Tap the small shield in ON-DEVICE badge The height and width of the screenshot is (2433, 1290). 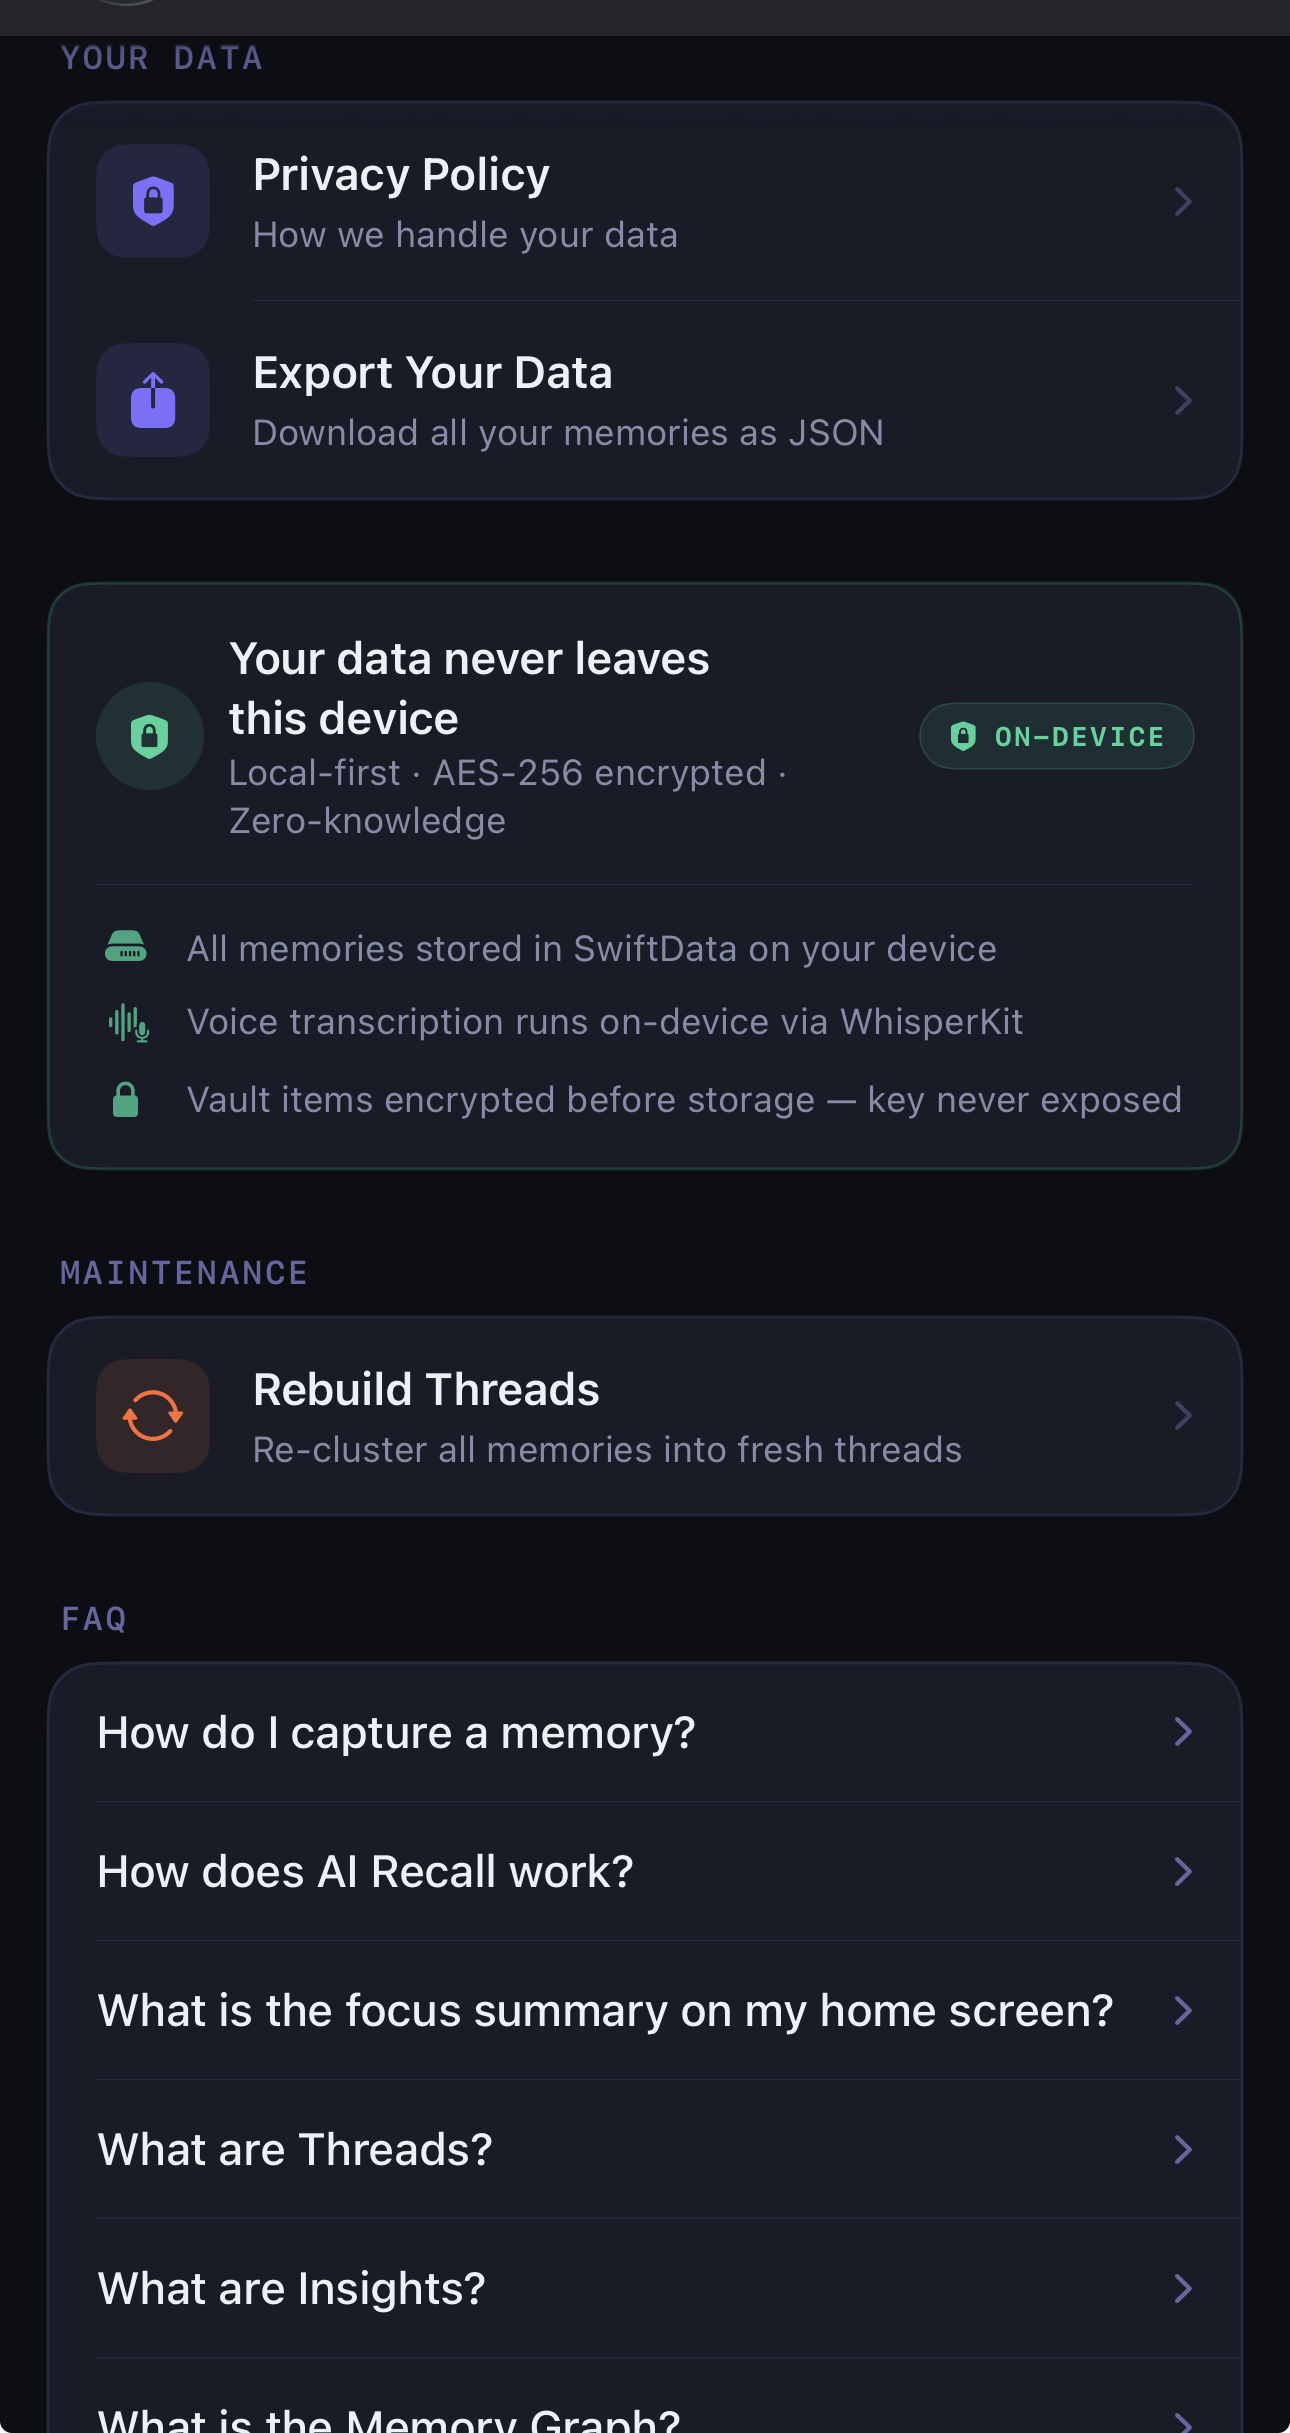(963, 737)
